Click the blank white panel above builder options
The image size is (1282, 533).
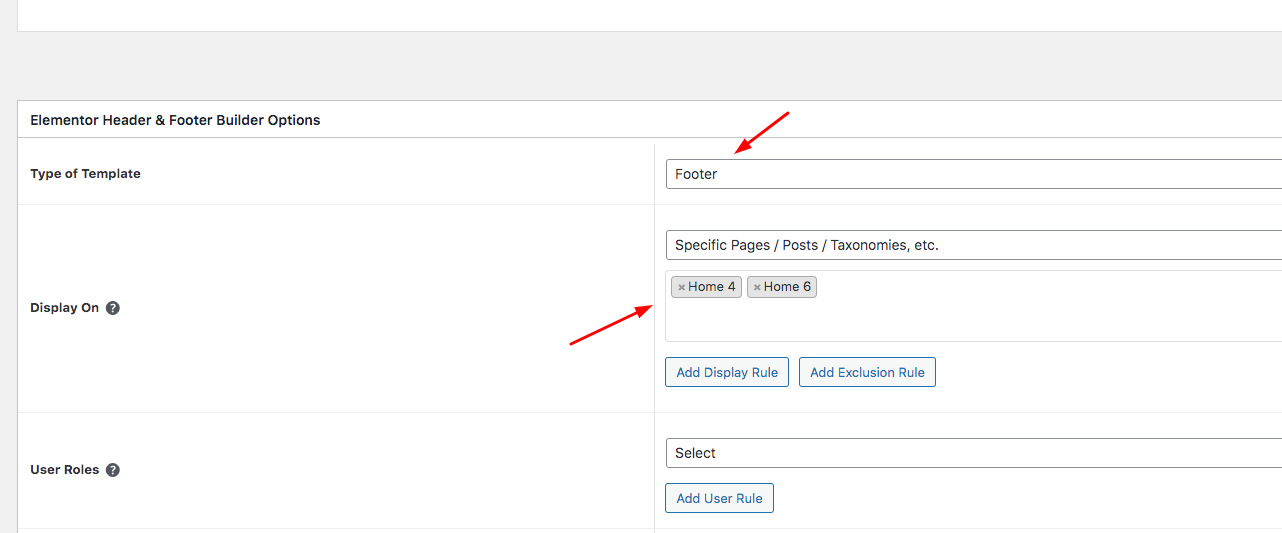tap(650, 14)
